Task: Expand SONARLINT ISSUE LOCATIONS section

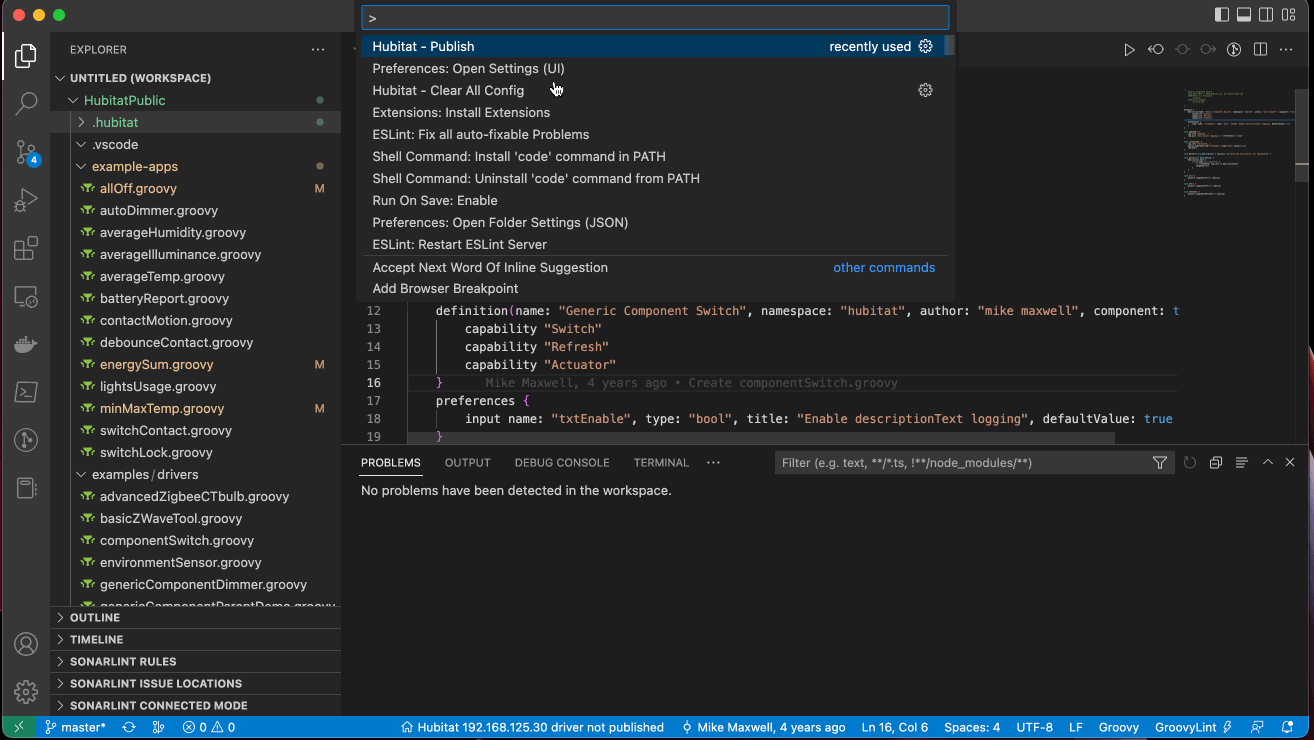Action: coord(195,683)
